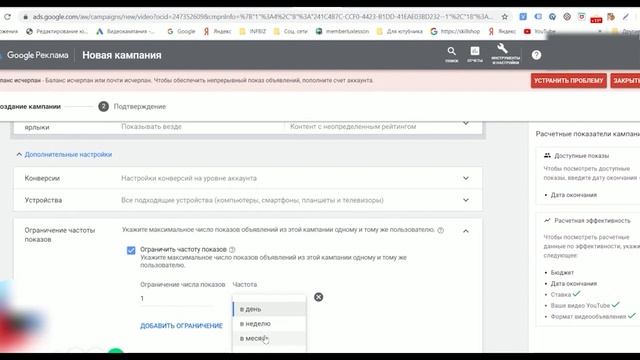The width and height of the screenshot is (640, 360).
Task: Open the tools and settings wrench icon
Action: coord(505,54)
